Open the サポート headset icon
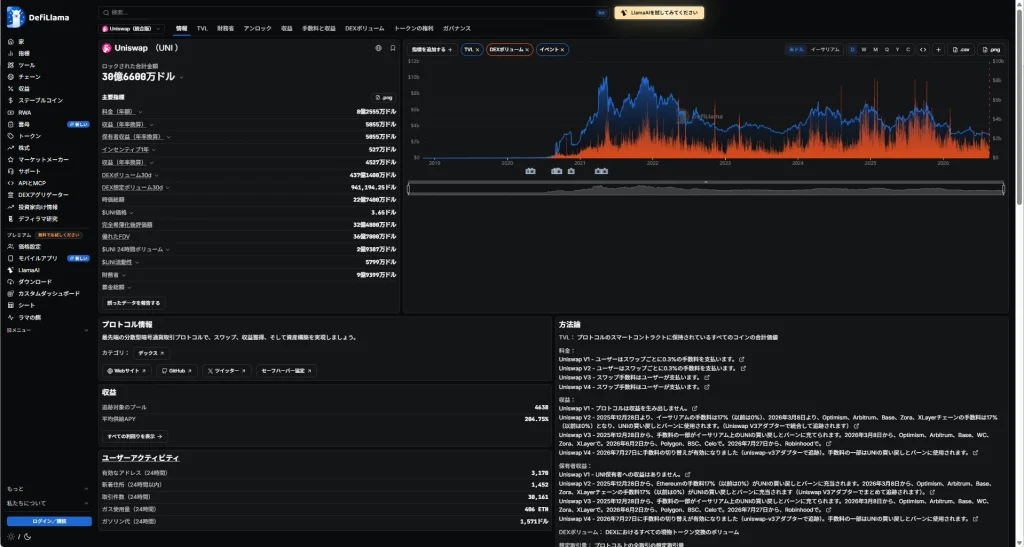 pyautogui.click(x=10, y=171)
